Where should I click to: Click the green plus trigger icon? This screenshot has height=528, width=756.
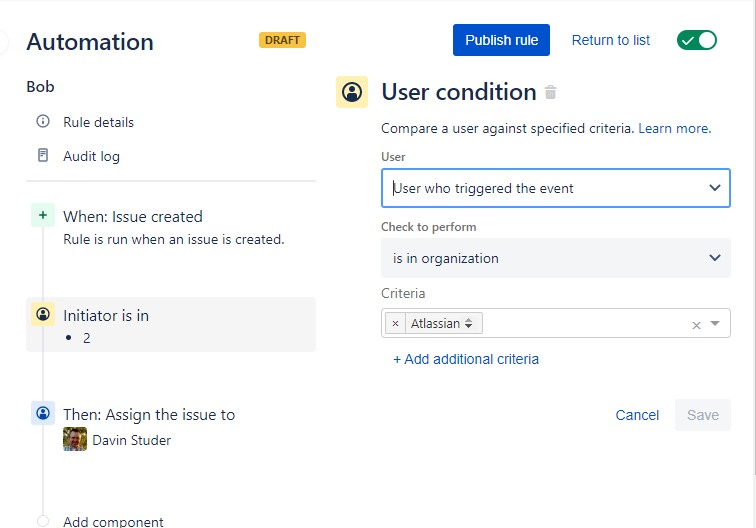tap(43, 215)
